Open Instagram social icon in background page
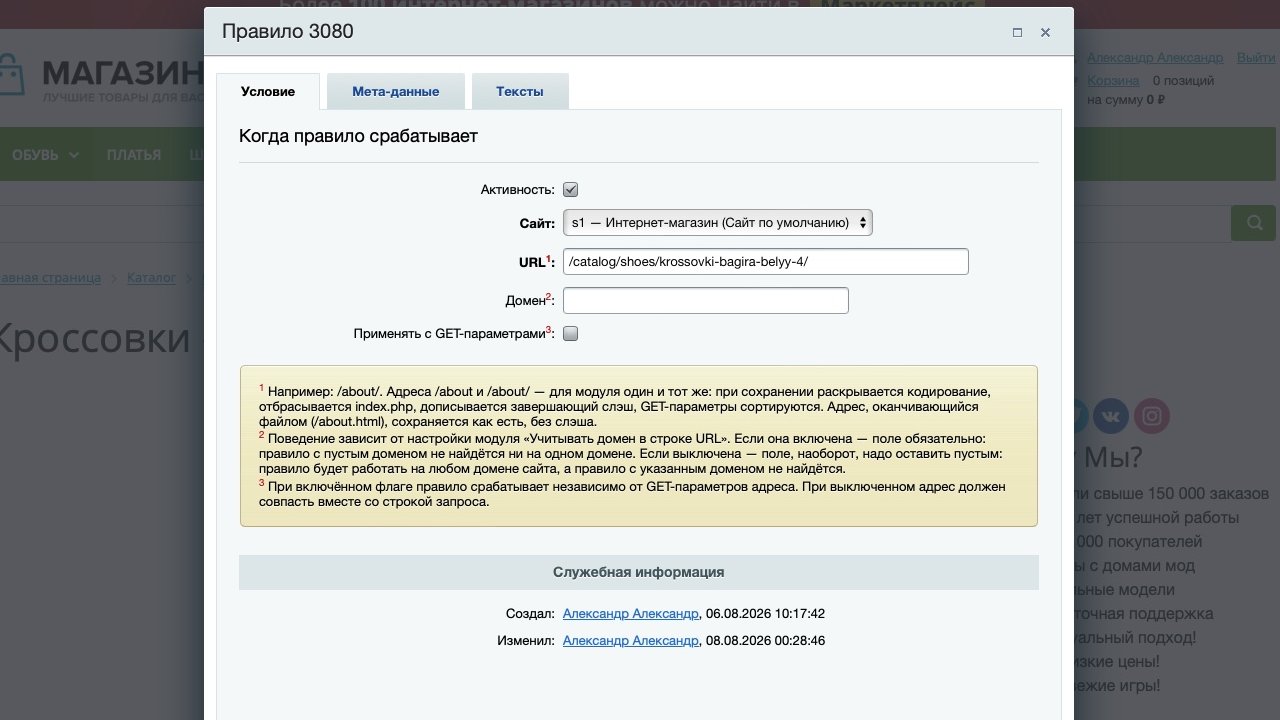1280x720 pixels. click(1152, 416)
